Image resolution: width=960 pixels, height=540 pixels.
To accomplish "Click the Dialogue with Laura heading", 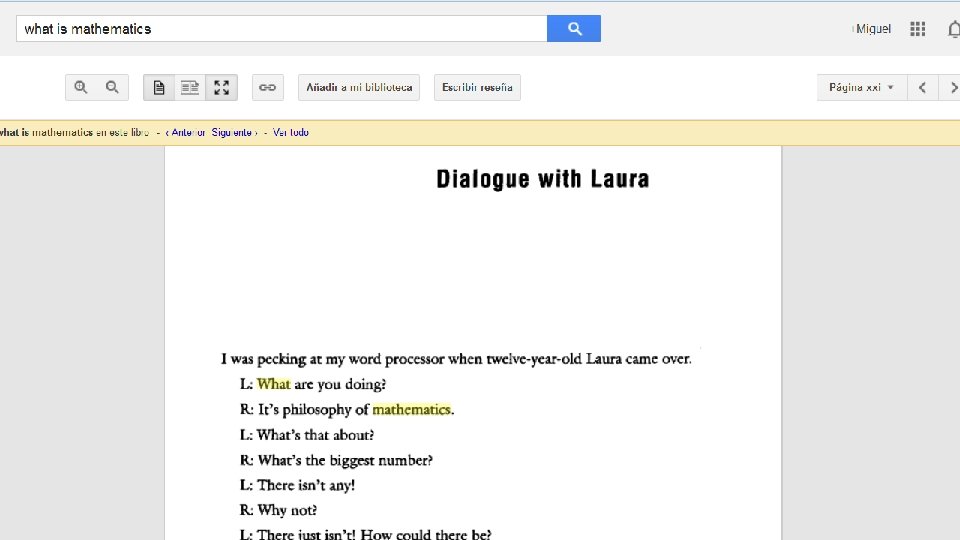I will point(542,179).
